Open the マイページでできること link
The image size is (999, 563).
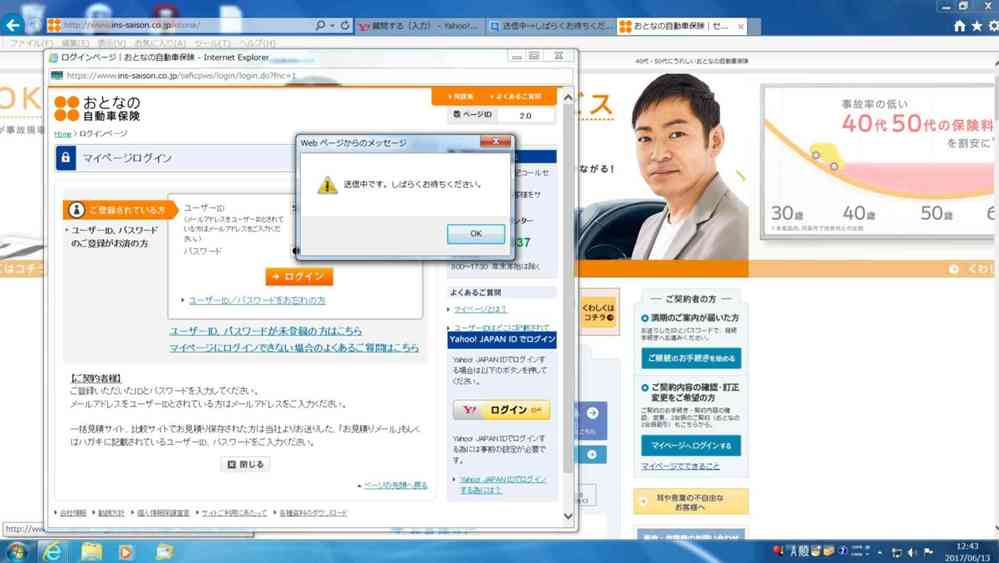680,466
